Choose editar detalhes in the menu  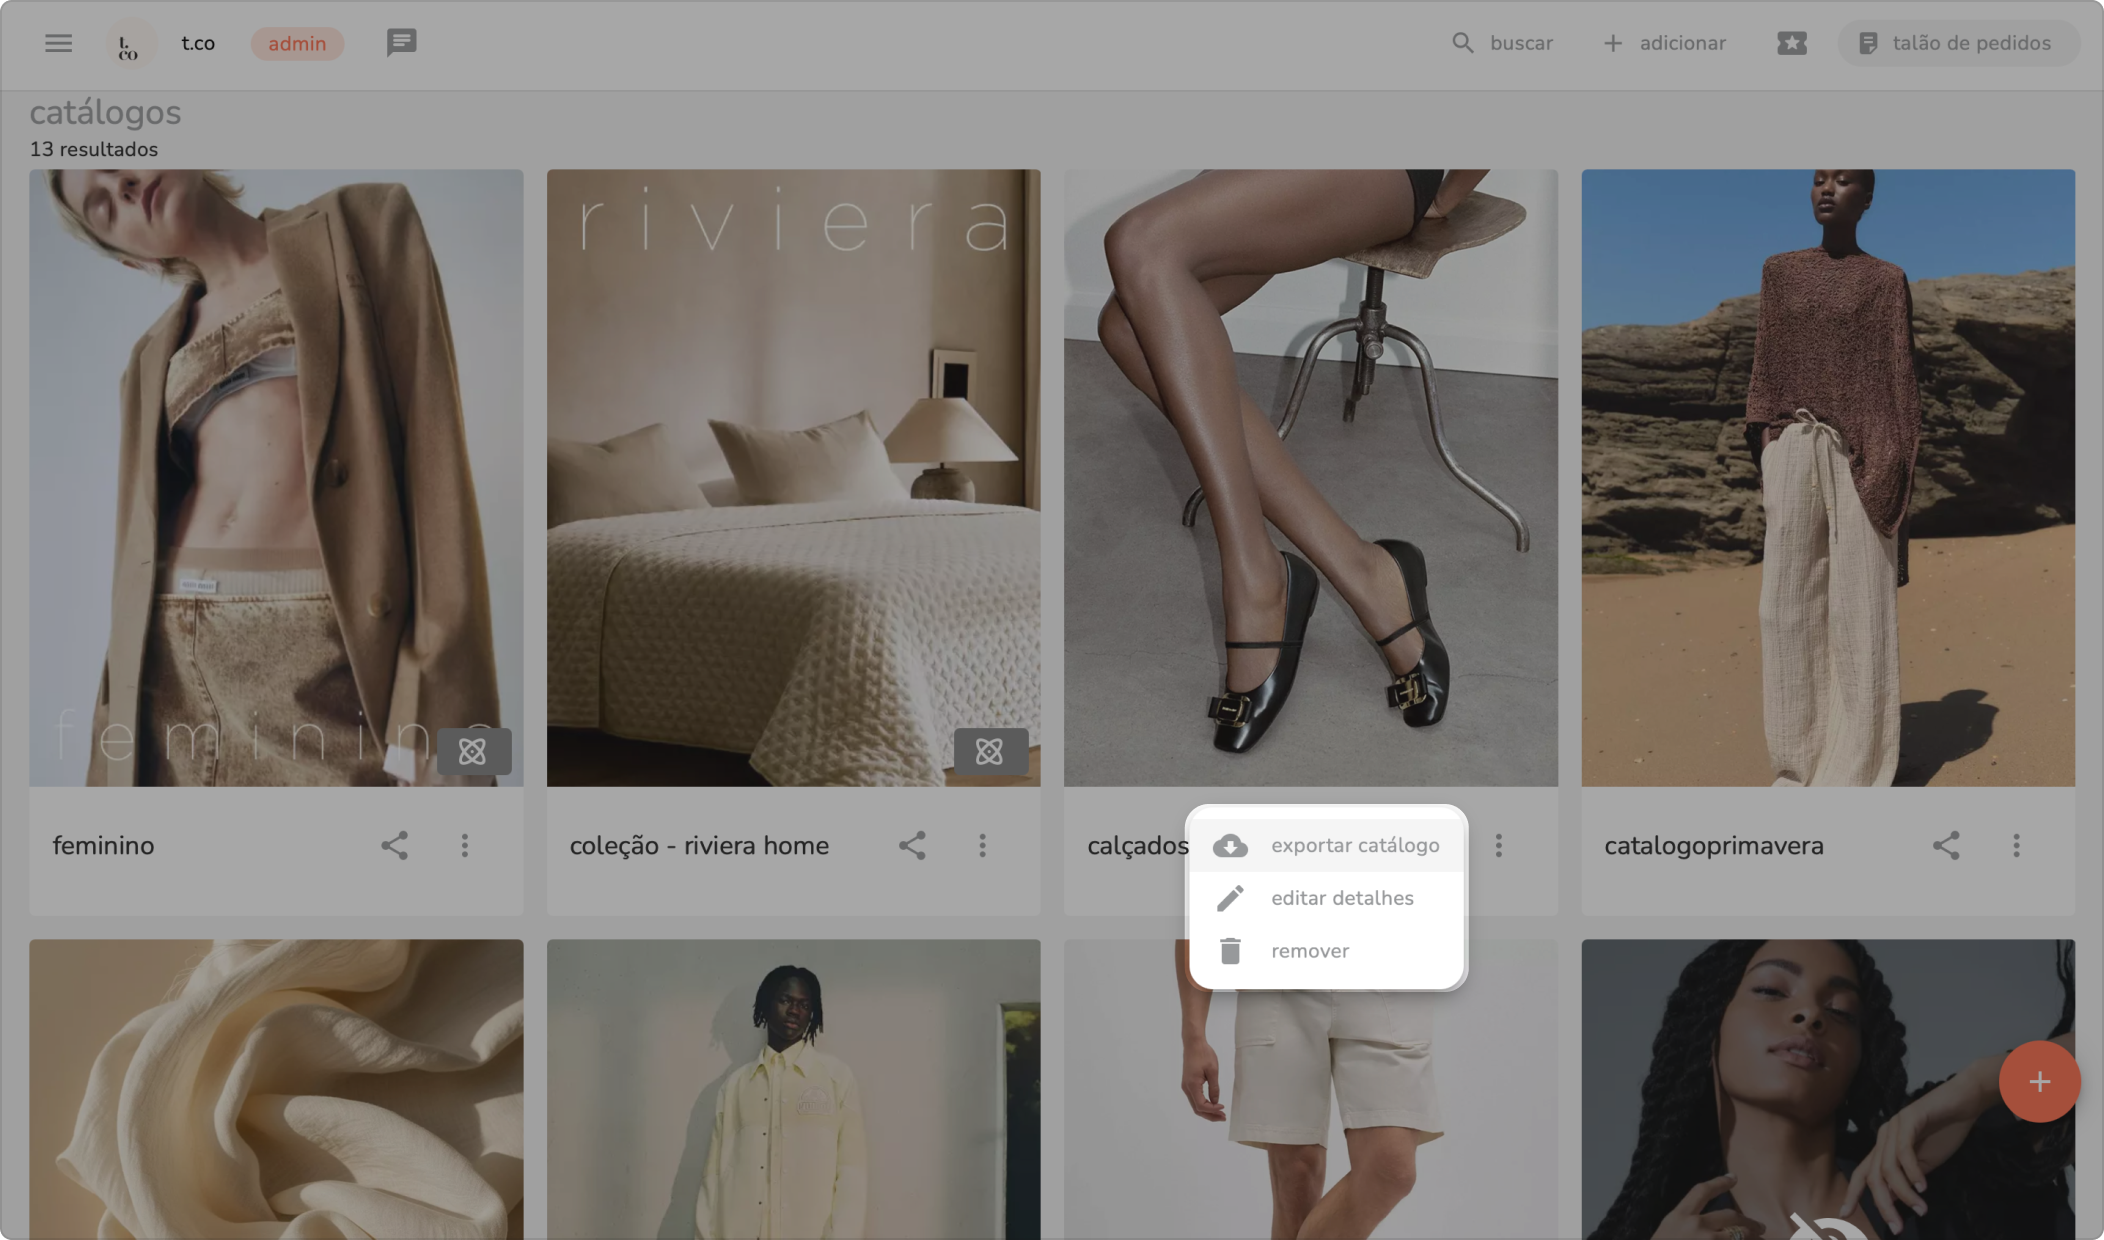pos(1326,898)
